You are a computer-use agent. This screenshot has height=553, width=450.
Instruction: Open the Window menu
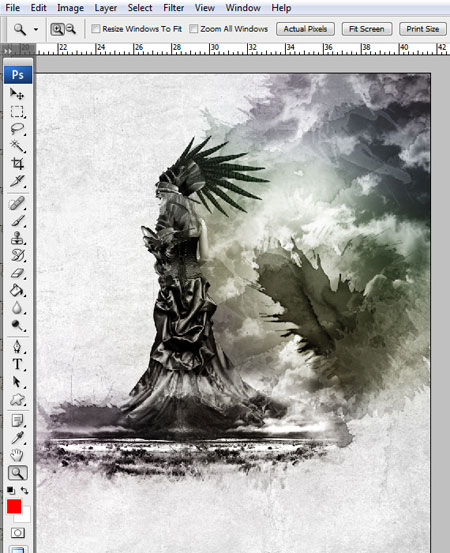(243, 8)
